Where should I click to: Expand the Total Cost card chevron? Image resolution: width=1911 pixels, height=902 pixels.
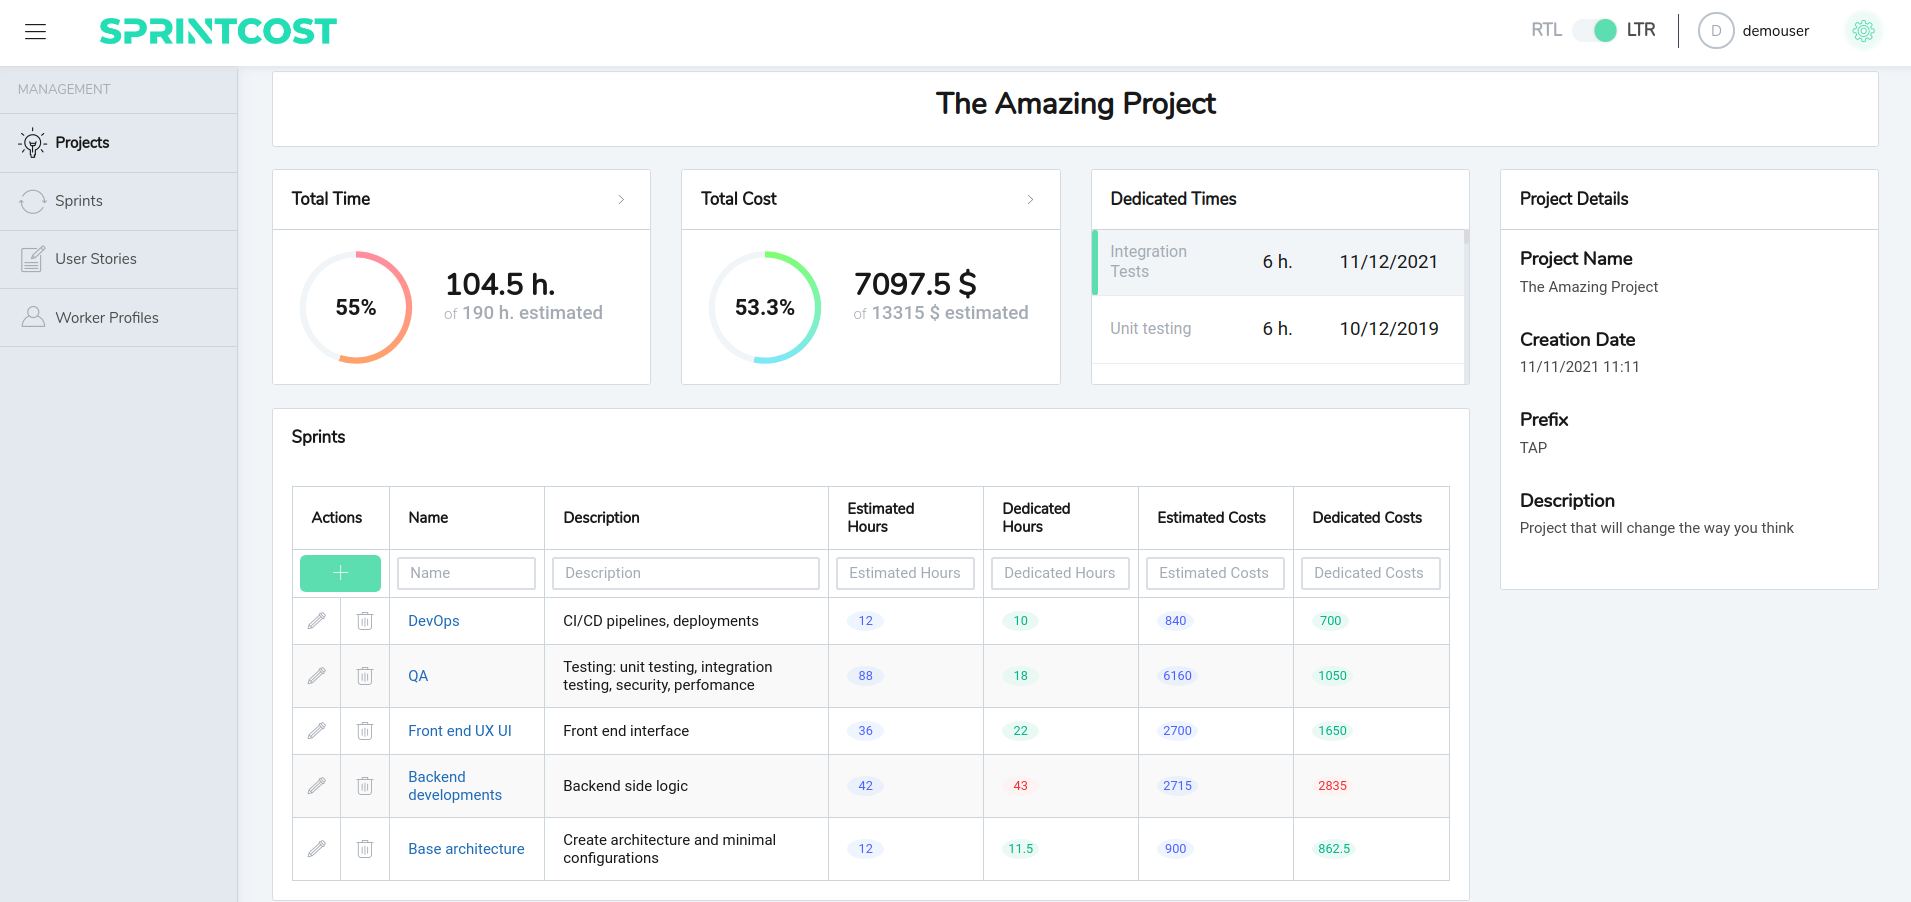1030,200
